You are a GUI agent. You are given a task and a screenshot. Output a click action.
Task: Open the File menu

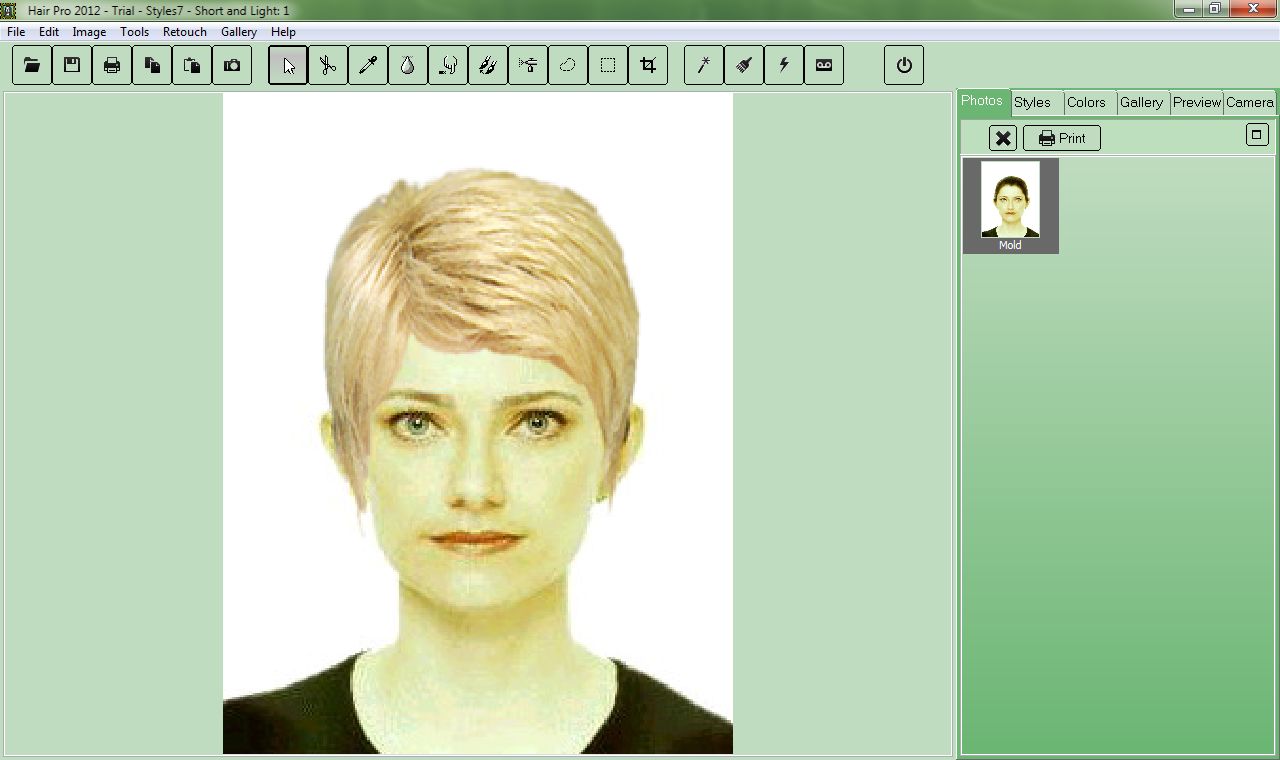tap(16, 32)
